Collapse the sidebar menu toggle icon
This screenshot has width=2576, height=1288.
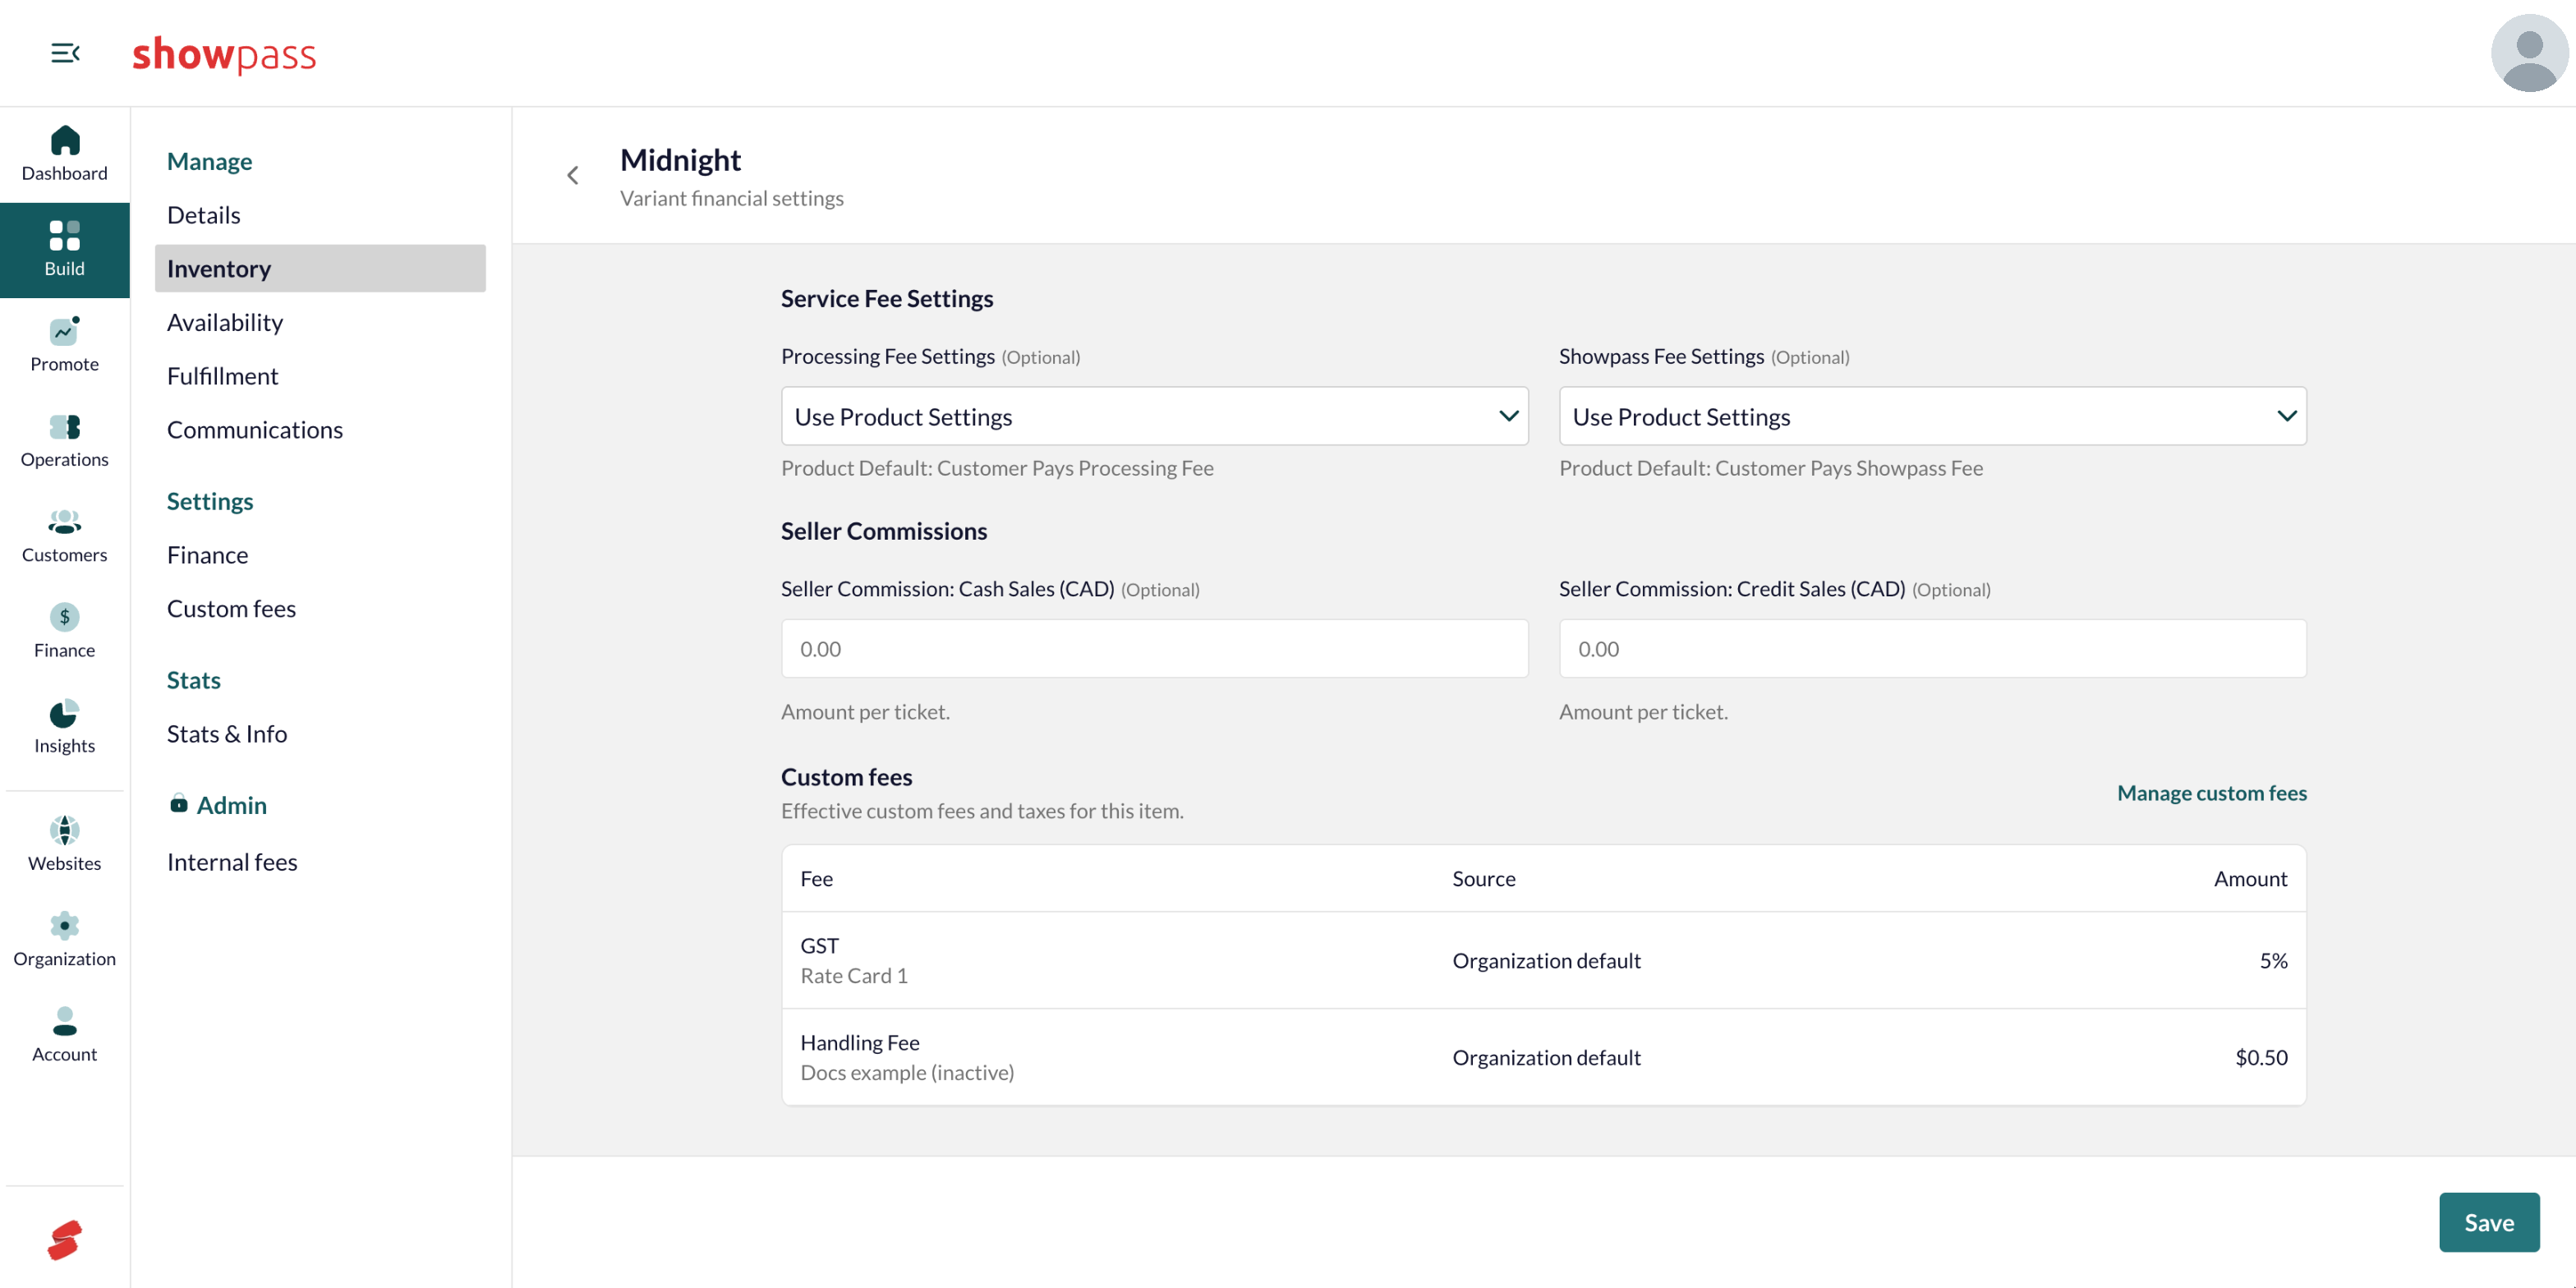click(65, 53)
